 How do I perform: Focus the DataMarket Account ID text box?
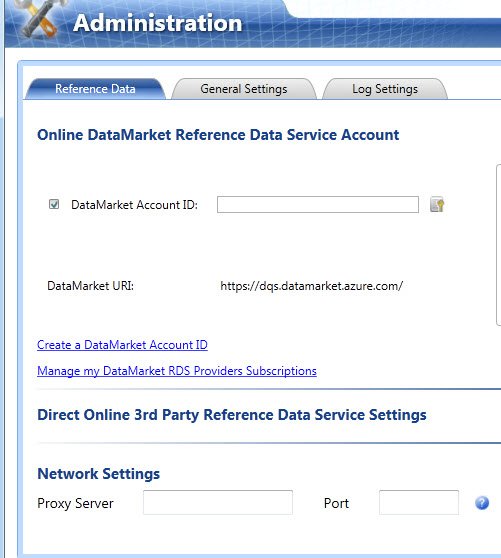(318, 204)
